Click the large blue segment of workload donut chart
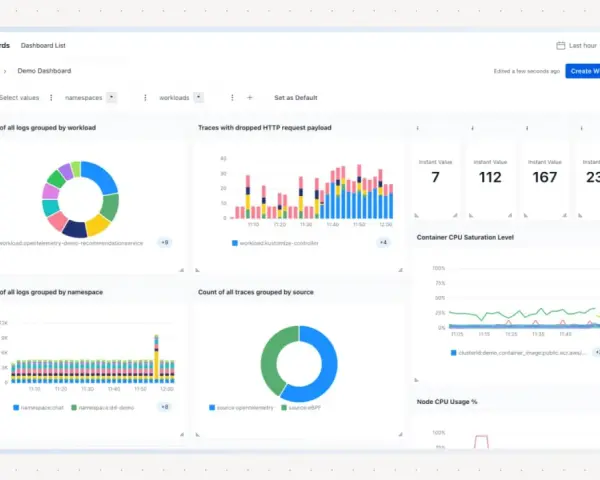This screenshot has height=480, width=600. pyautogui.click(x=102, y=176)
